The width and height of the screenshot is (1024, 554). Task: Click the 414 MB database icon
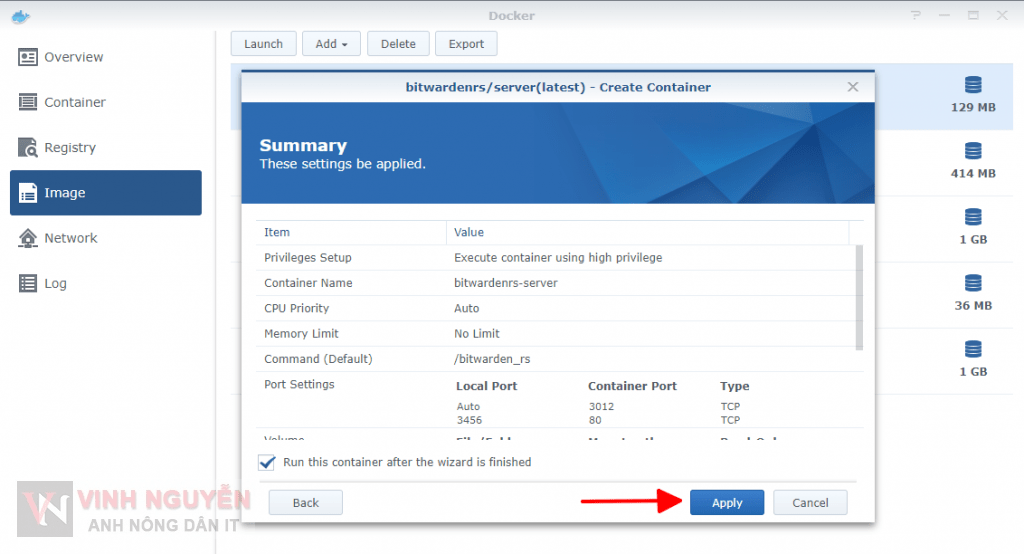point(973,151)
